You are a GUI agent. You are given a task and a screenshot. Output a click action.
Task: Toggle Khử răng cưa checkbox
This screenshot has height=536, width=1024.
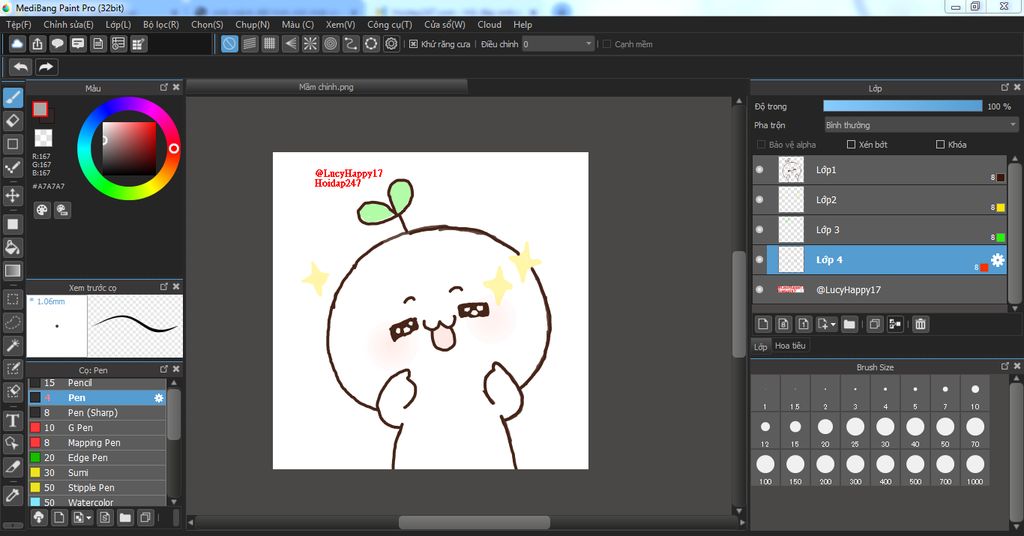pos(413,44)
